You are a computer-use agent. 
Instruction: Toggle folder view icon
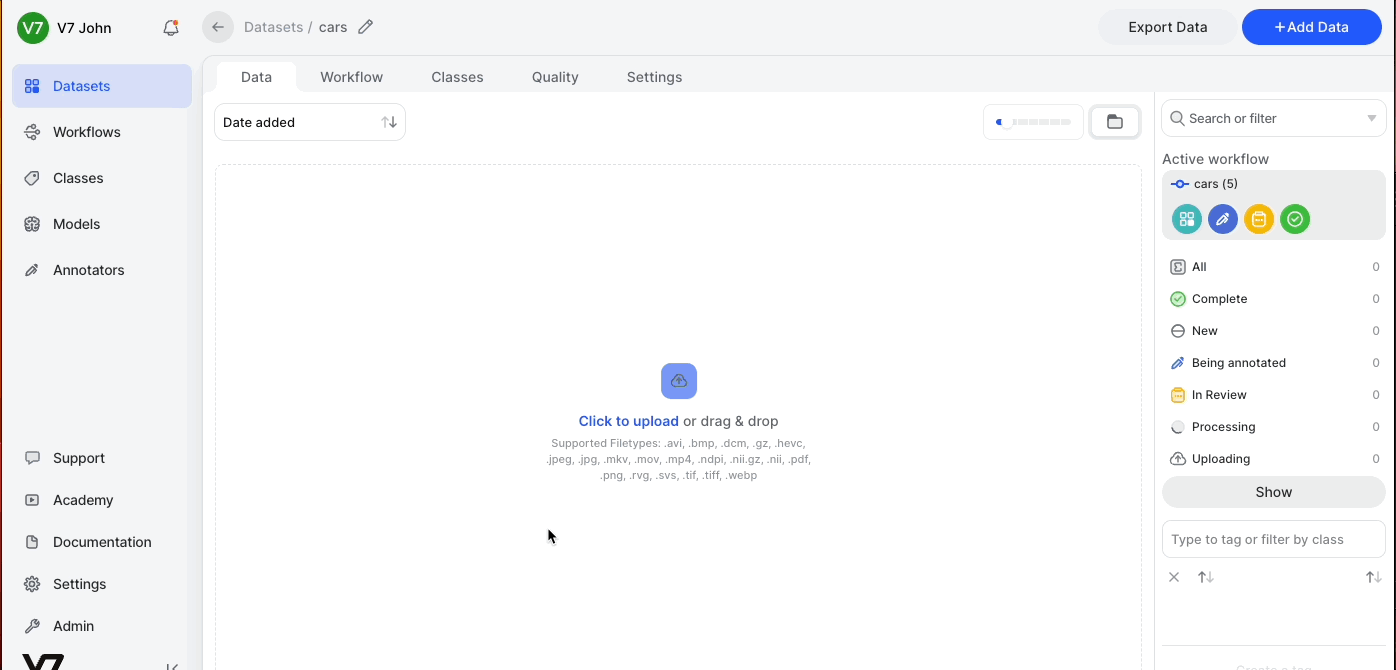pos(1115,122)
